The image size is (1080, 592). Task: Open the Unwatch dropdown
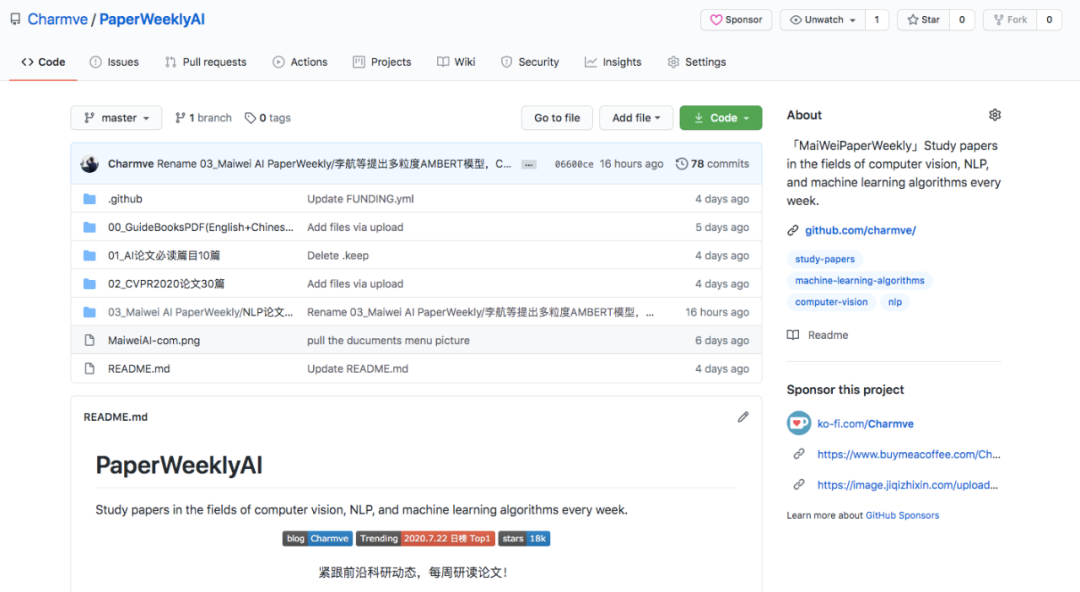pyautogui.click(x=822, y=19)
